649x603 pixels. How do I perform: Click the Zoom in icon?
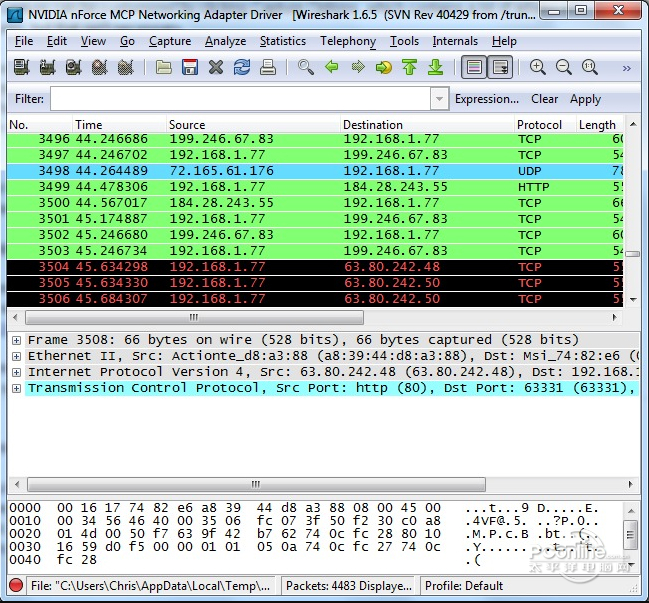pyautogui.click(x=538, y=68)
